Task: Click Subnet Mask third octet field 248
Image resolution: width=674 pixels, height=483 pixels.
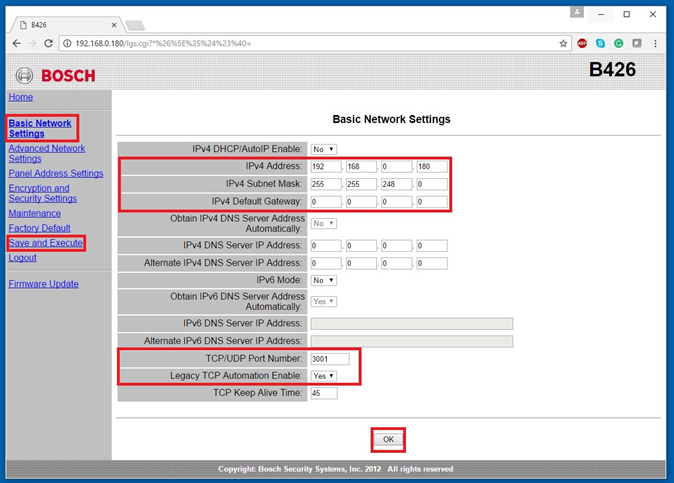Action: [x=397, y=184]
